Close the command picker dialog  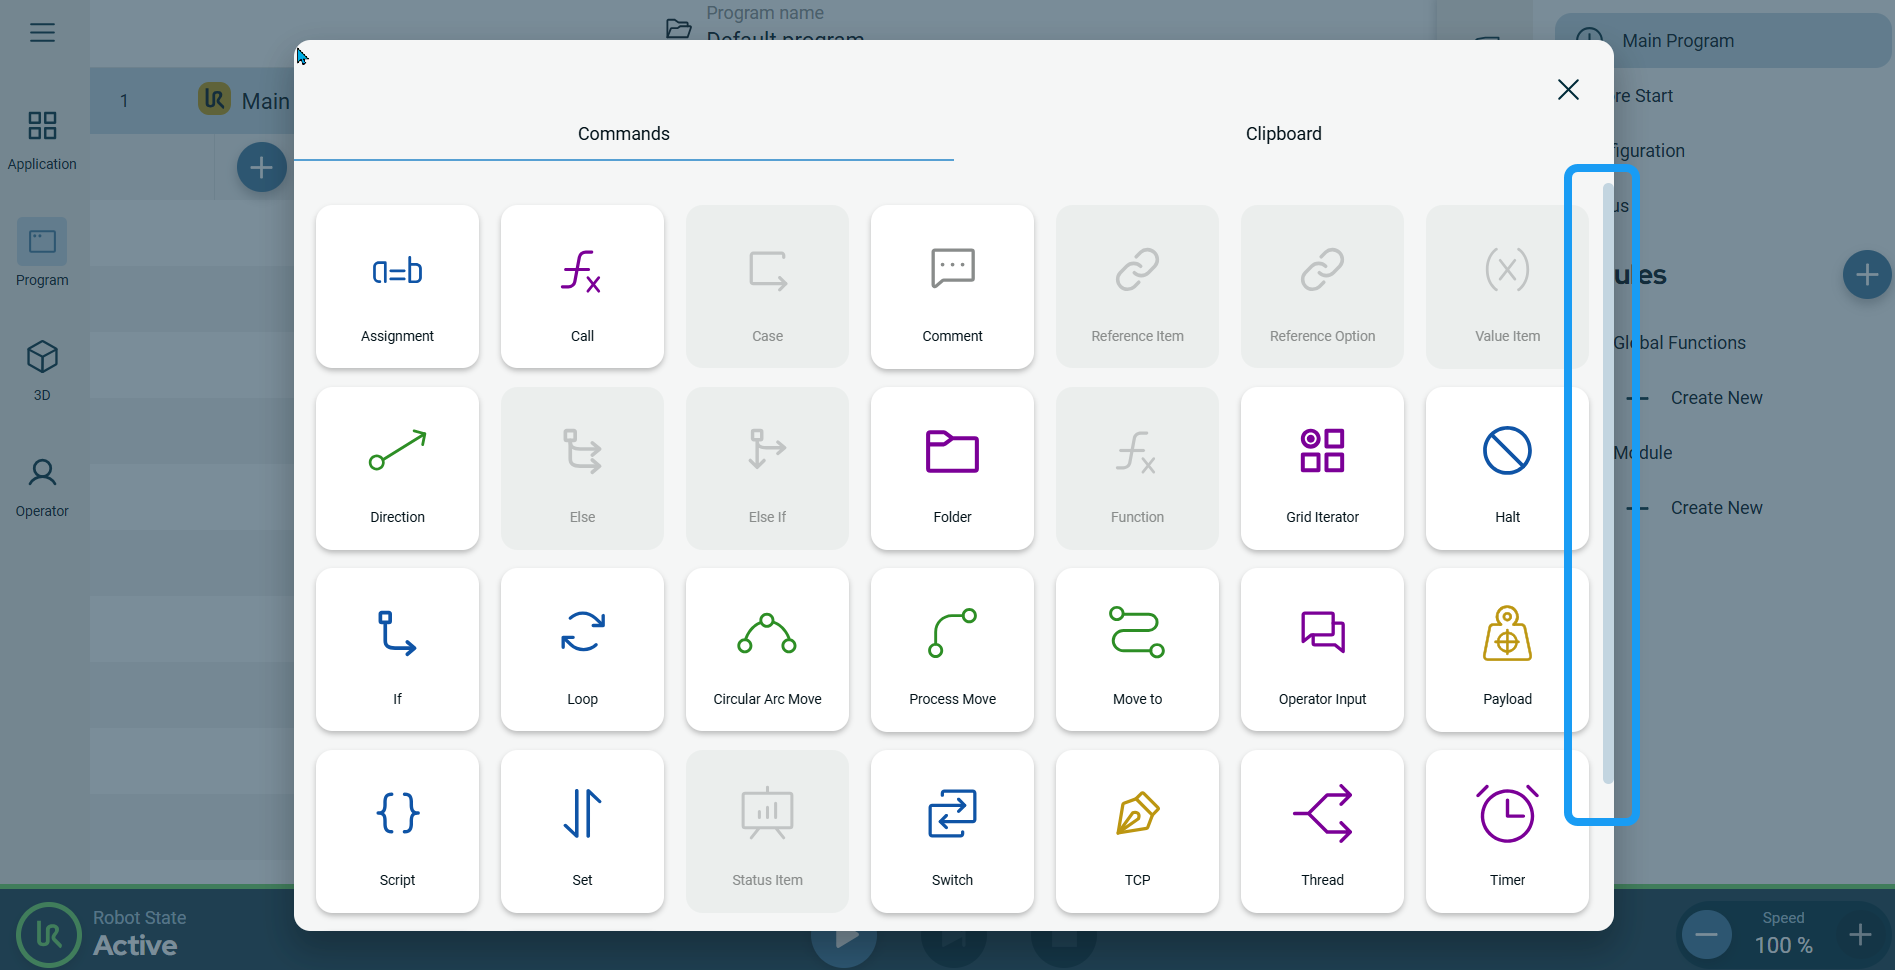(1568, 90)
